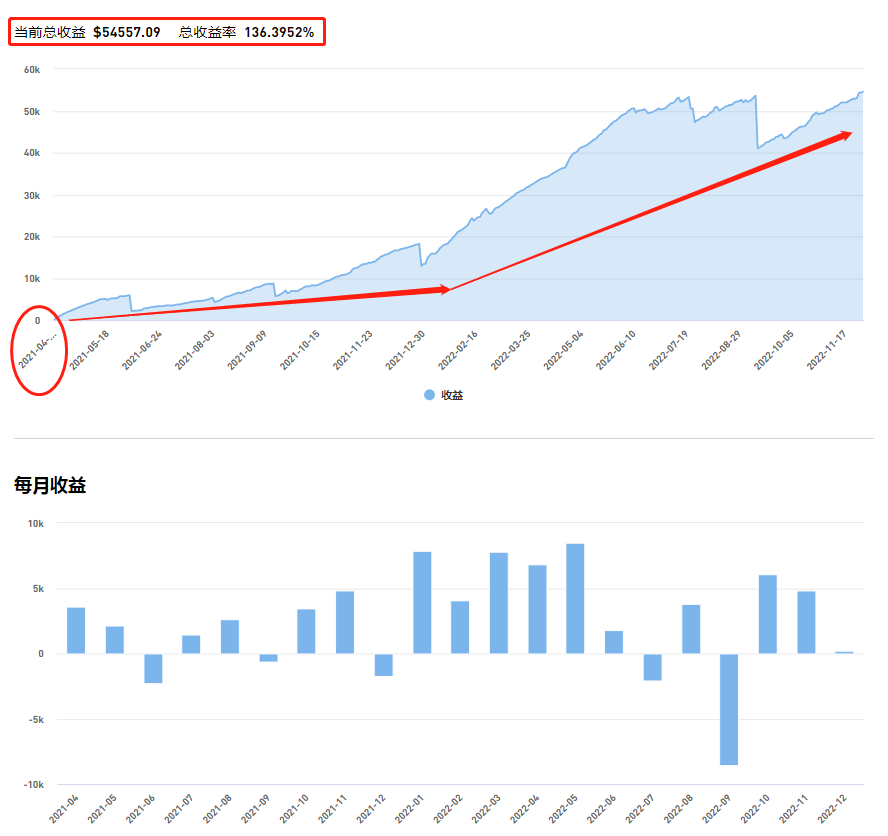Select the 2021-11 monthly bar
Image resolution: width=888 pixels, height=836 pixels.
coord(345,622)
